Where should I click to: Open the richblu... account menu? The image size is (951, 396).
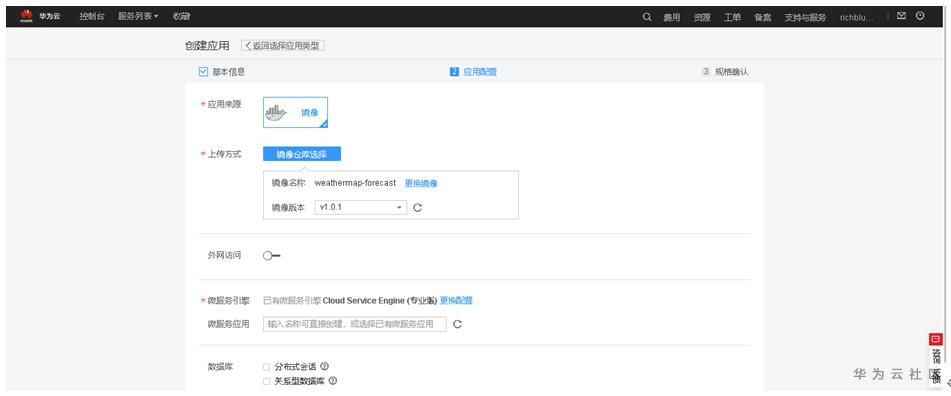[856, 18]
